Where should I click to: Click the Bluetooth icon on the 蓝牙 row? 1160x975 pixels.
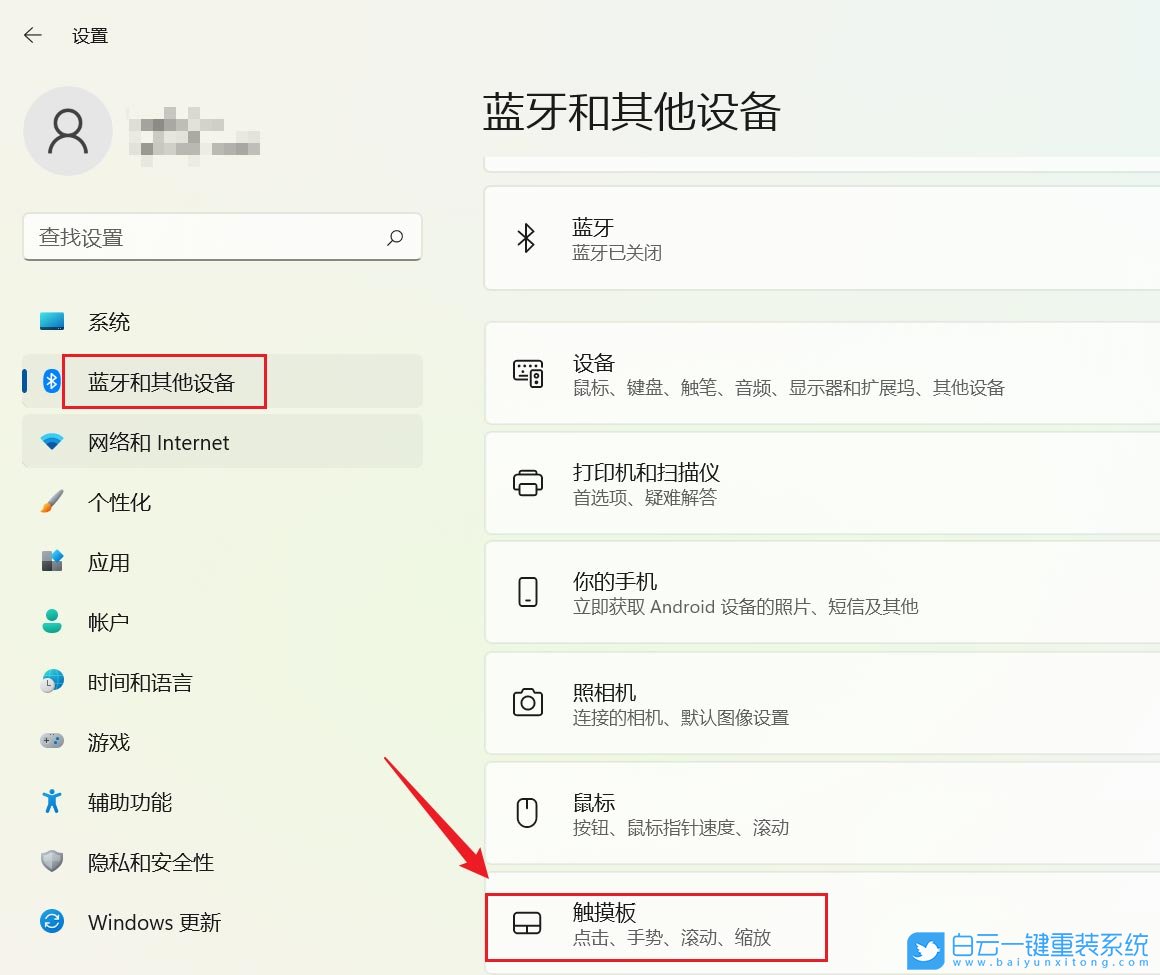coord(528,238)
